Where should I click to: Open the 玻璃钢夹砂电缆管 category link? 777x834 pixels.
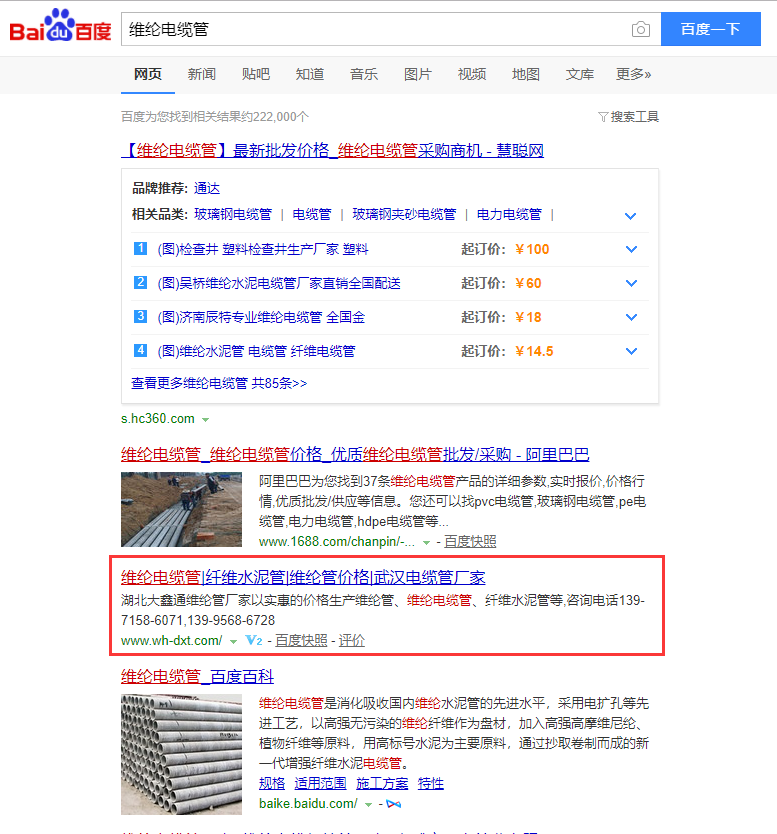pos(404,214)
